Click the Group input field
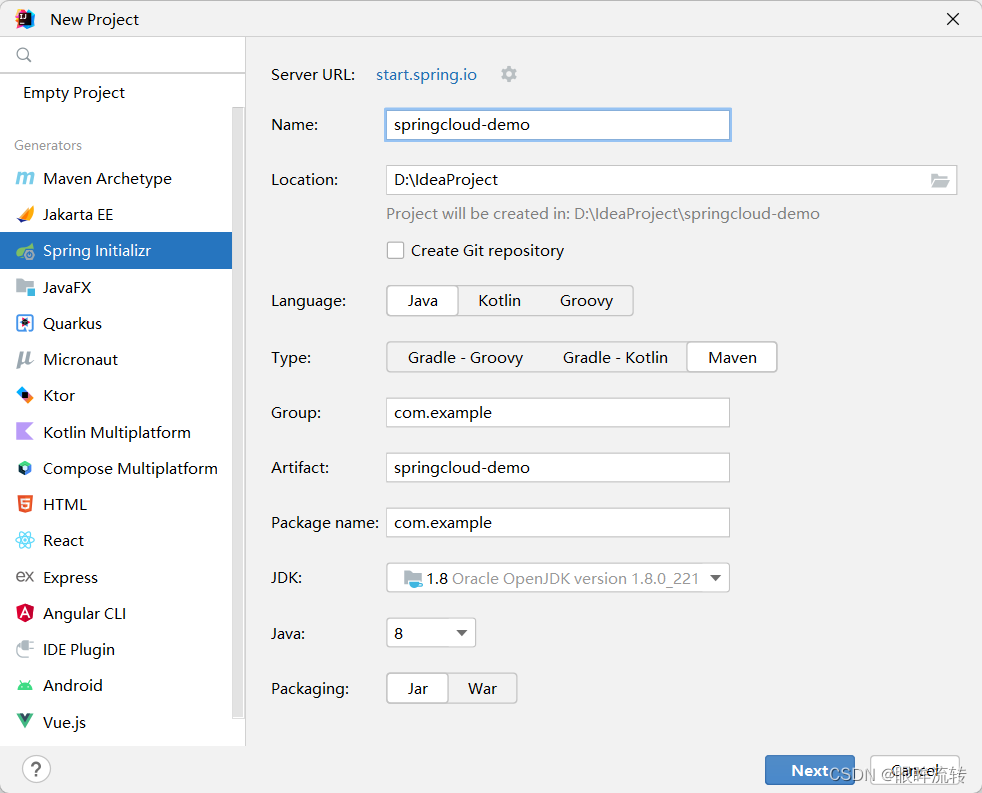The image size is (982, 793). point(558,413)
